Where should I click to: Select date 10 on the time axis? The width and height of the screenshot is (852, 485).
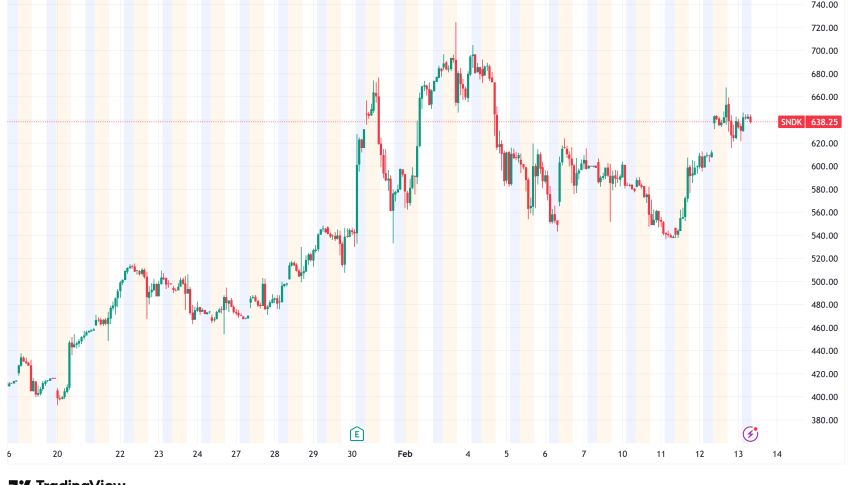[x=622, y=453]
